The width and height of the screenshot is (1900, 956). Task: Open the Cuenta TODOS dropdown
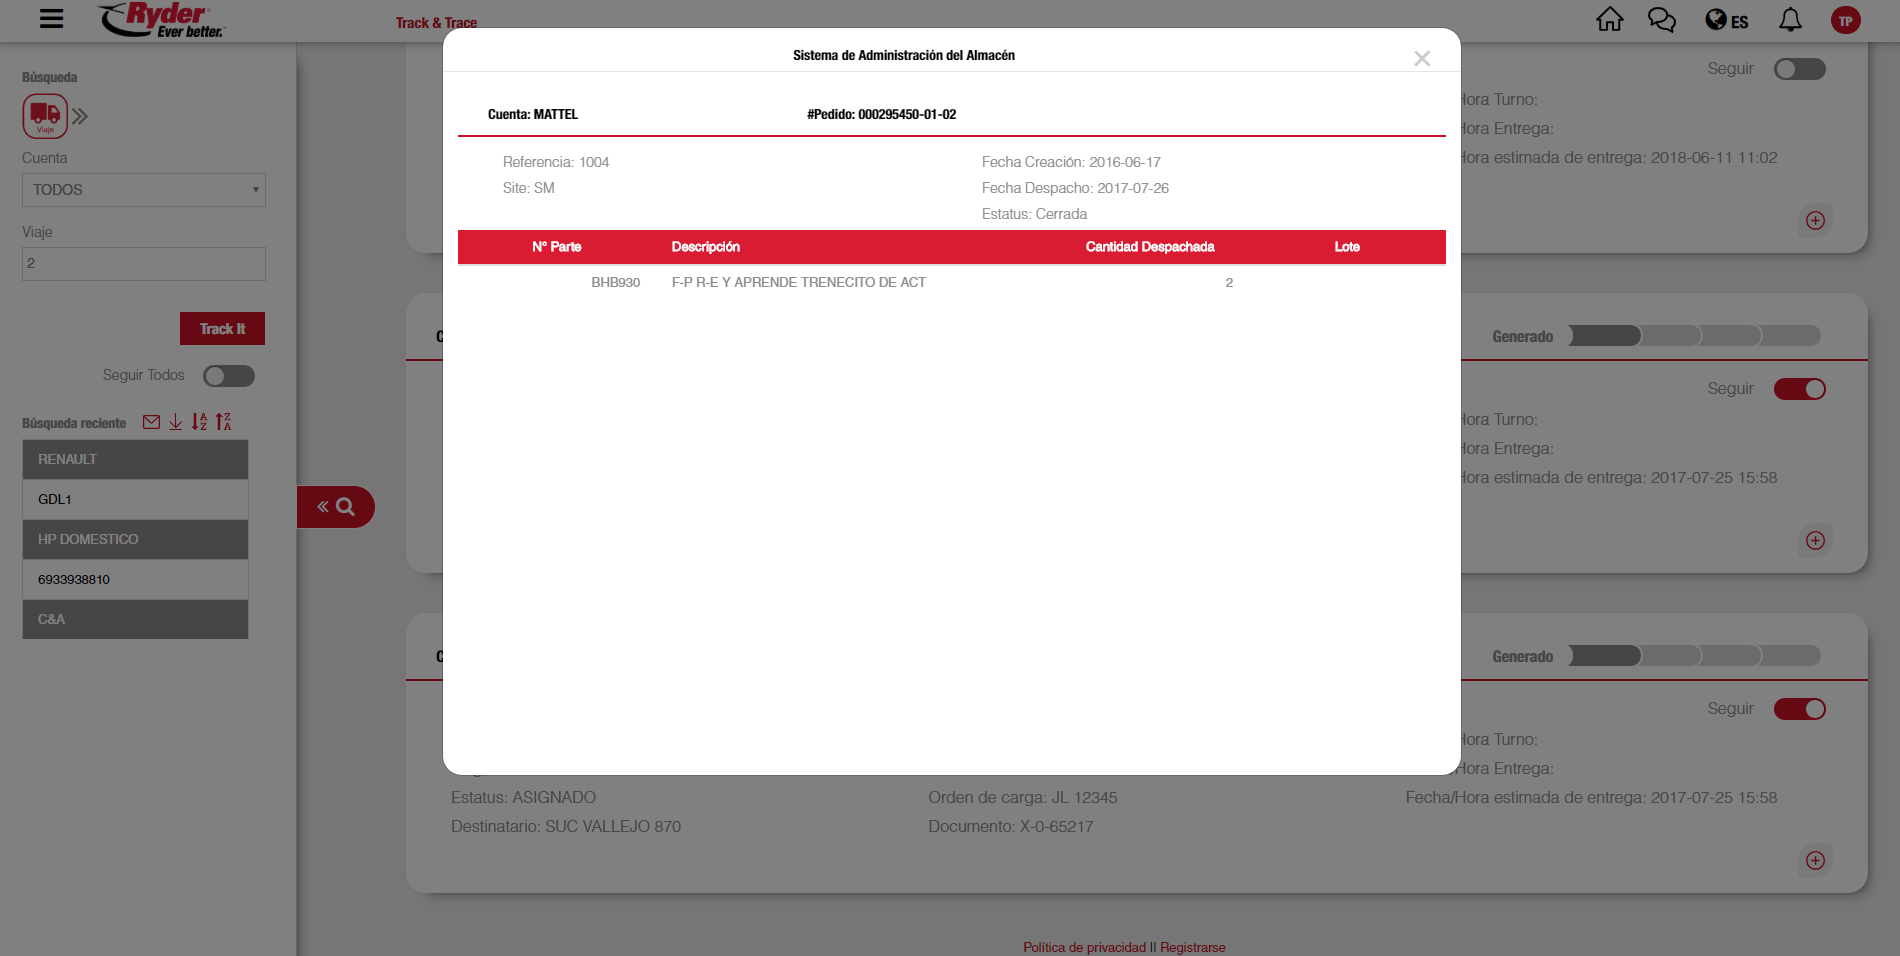(x=144, y=190)
